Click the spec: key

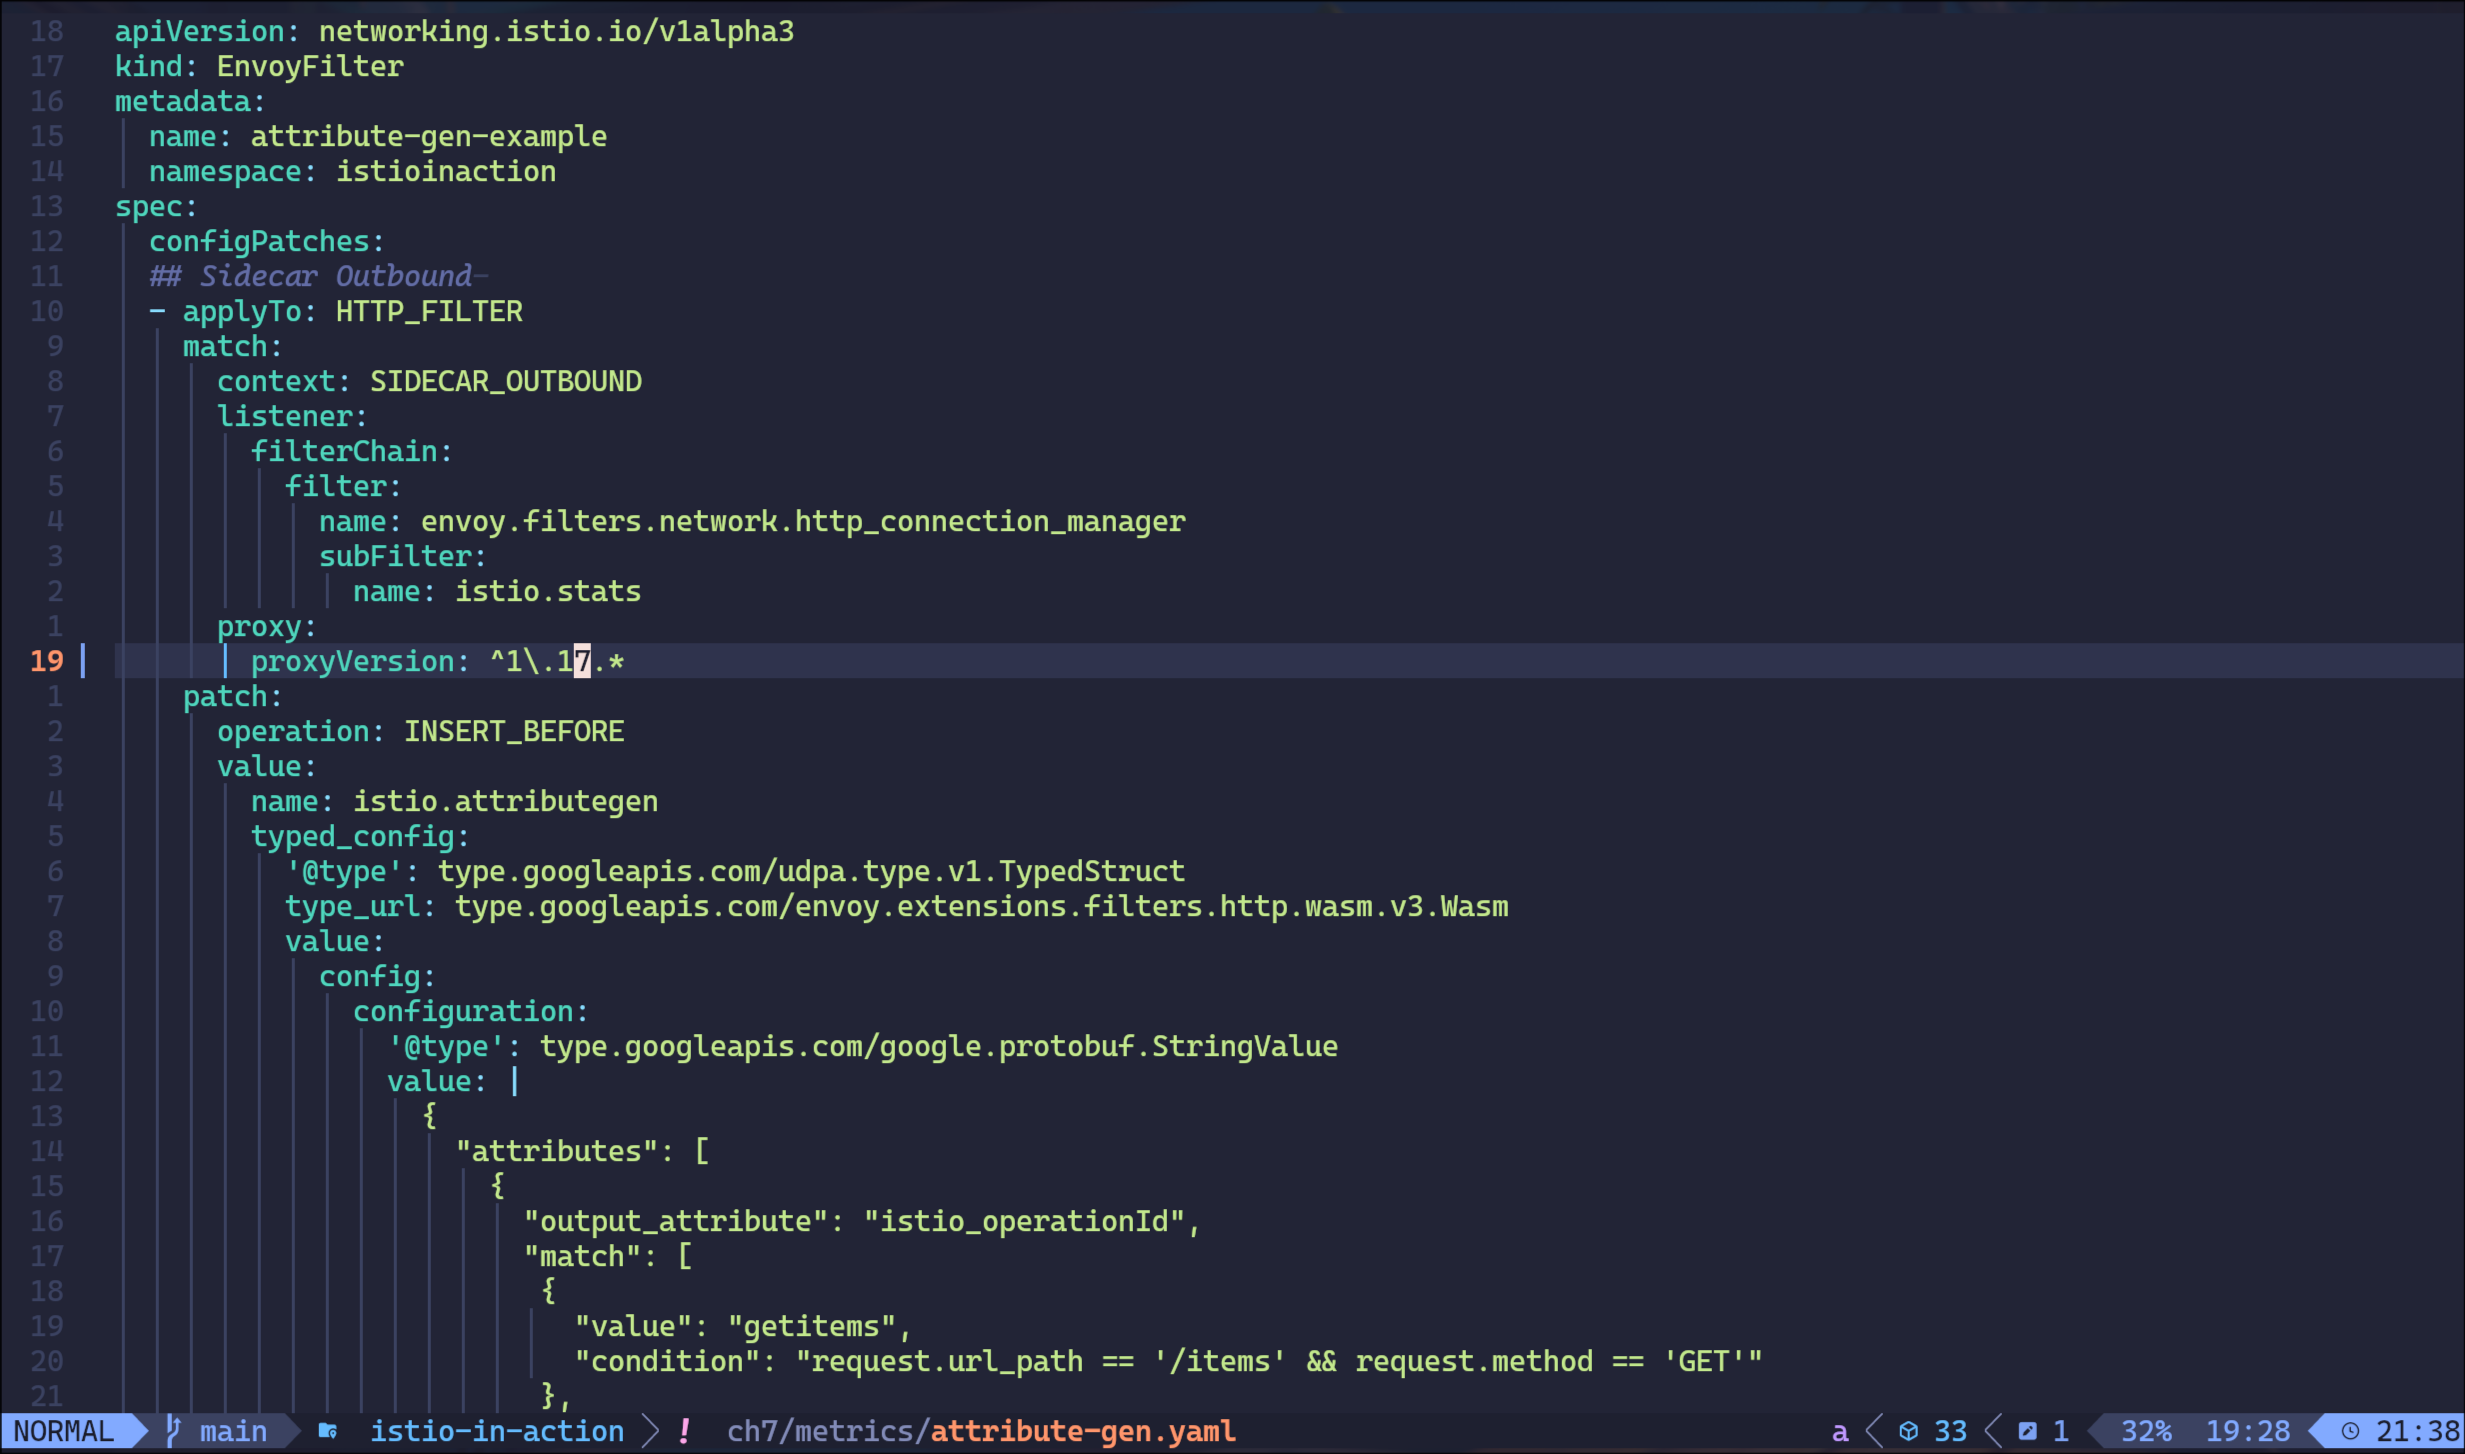(x=156, y=207)
